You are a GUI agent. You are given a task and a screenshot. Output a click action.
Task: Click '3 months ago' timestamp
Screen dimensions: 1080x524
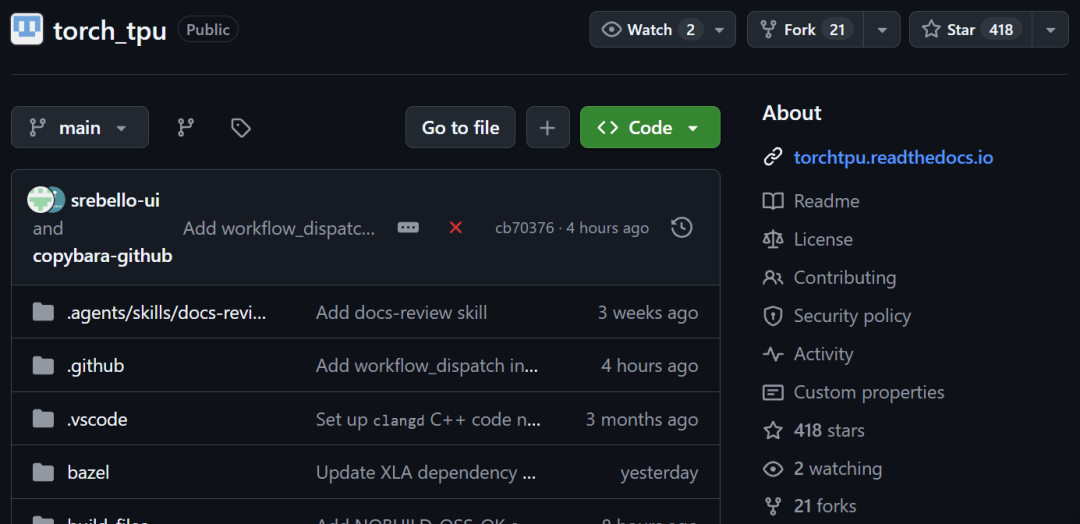click(x=642, y=419)
